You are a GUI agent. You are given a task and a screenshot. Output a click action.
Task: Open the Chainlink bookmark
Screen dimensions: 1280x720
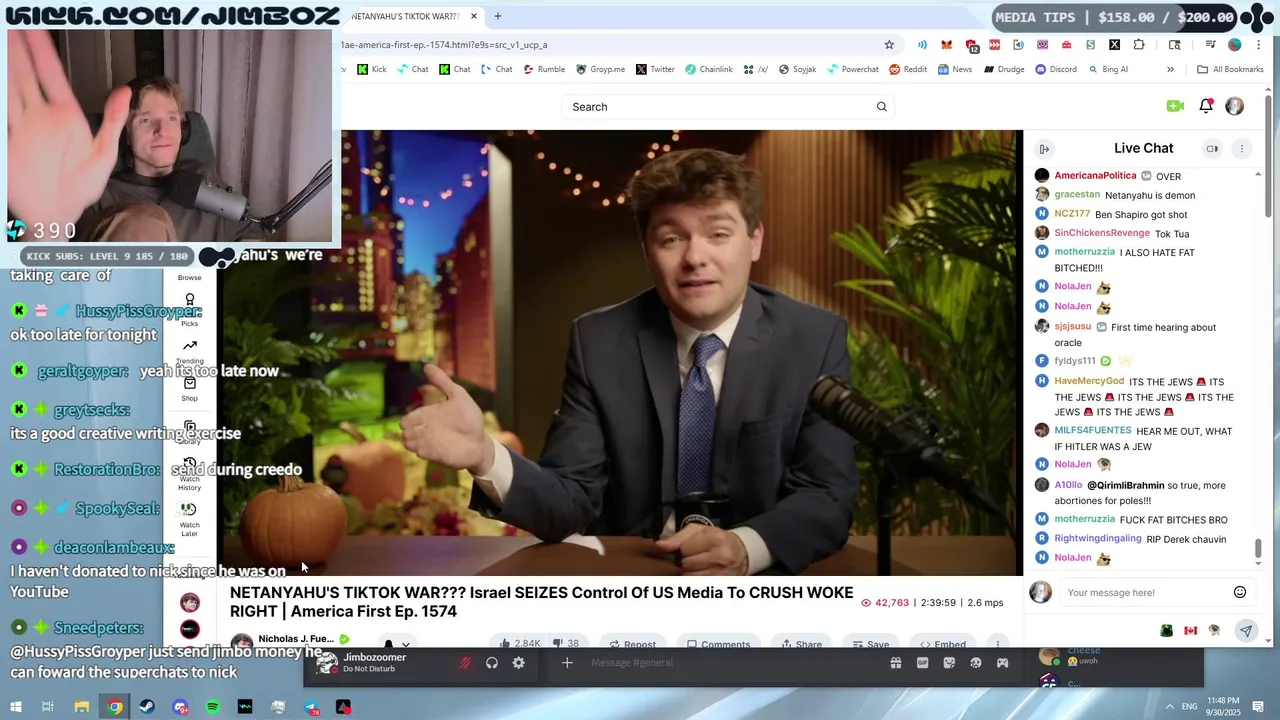709,70
